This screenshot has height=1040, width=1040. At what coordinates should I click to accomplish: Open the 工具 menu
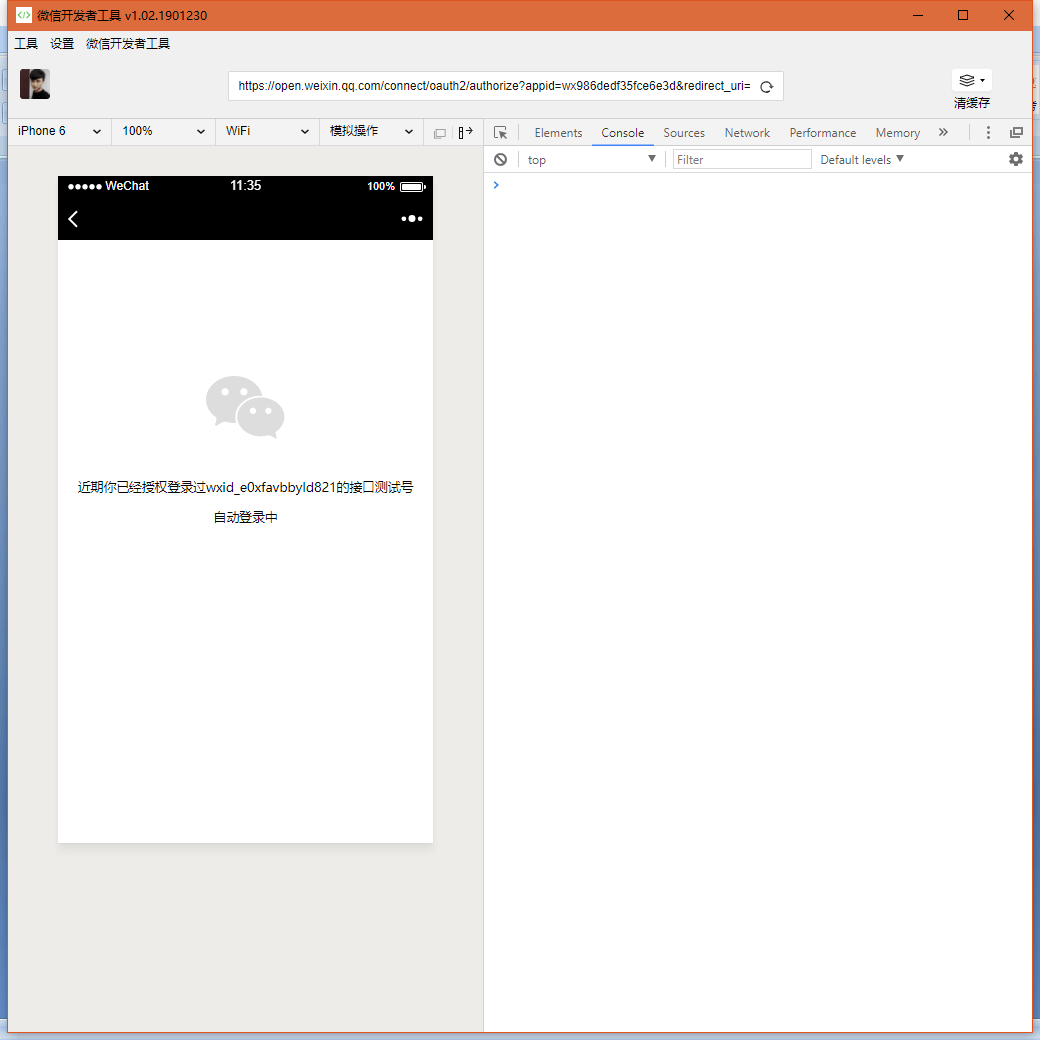click(x=26, y=44)
